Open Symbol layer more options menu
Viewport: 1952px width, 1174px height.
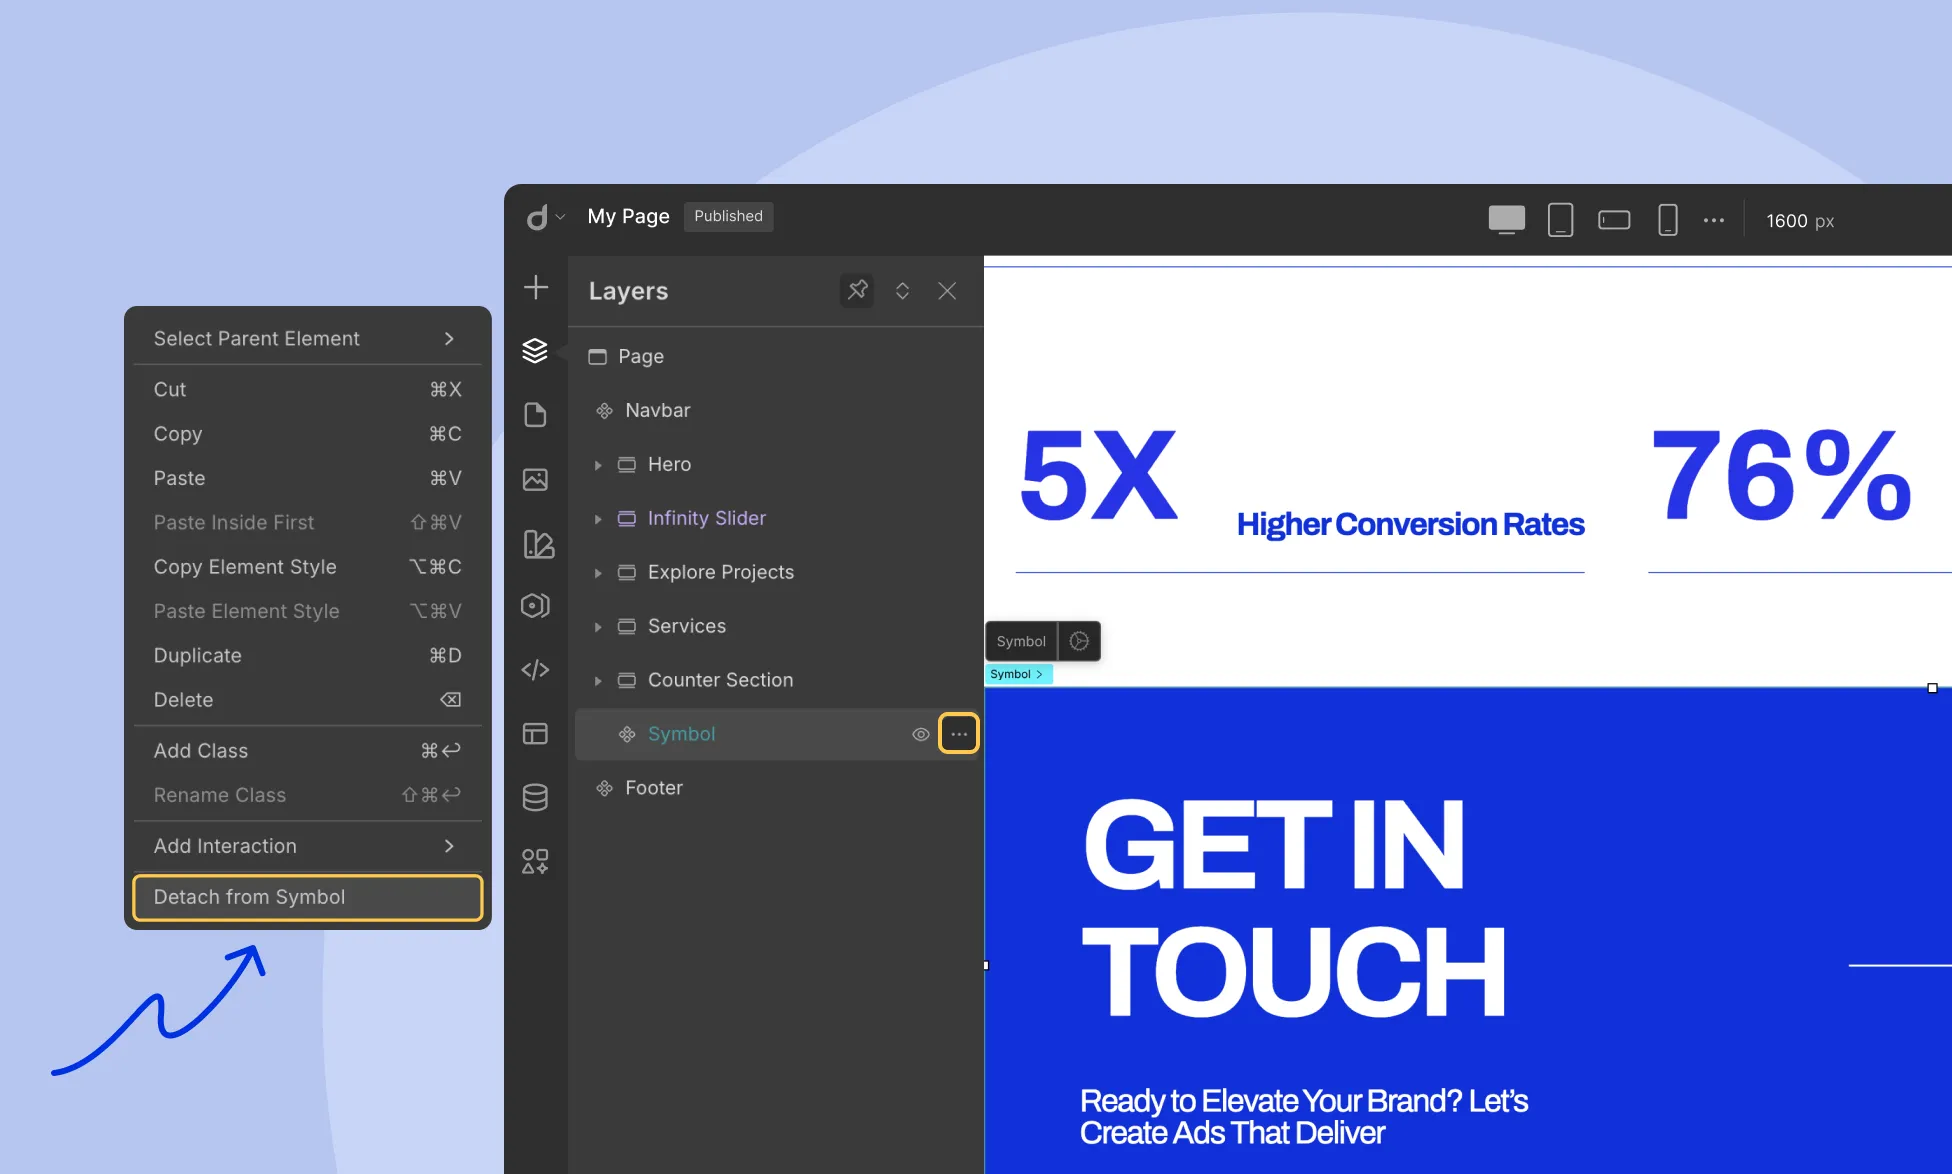[958, 734]
